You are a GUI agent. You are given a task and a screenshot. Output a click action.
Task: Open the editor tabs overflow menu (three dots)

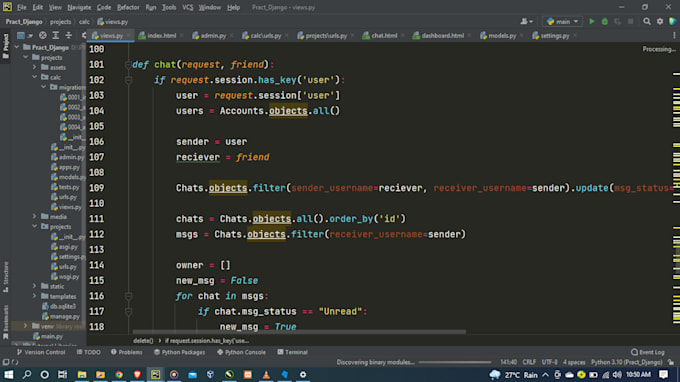click(x=674, y=36)
